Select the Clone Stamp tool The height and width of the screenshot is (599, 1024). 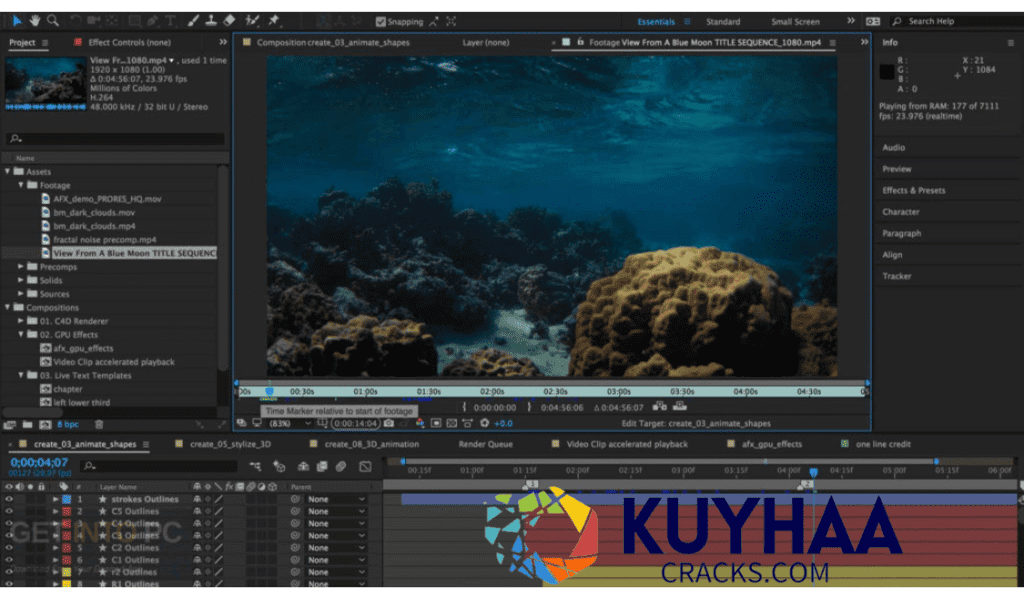point(211,19)
